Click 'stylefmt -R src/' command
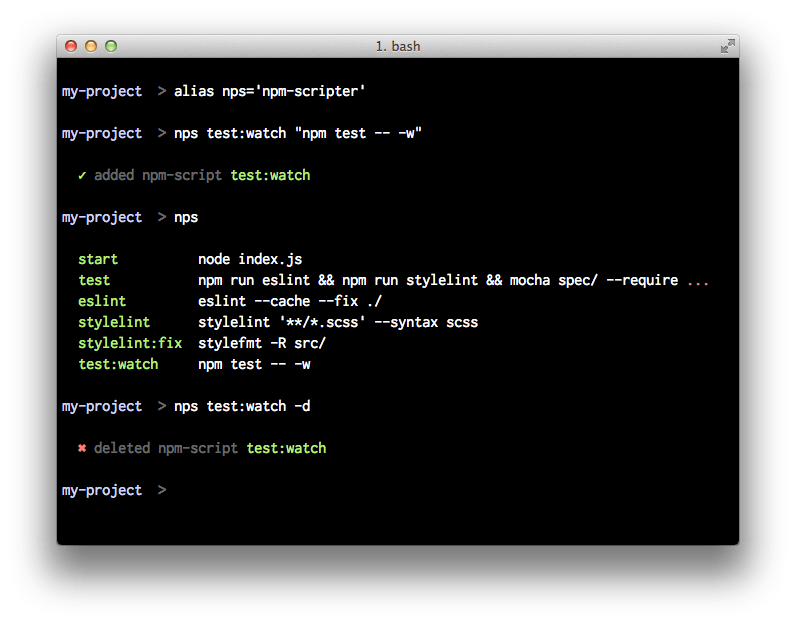Image resolution: width=796 pixels, height=624 pixels. pos(262,343)
